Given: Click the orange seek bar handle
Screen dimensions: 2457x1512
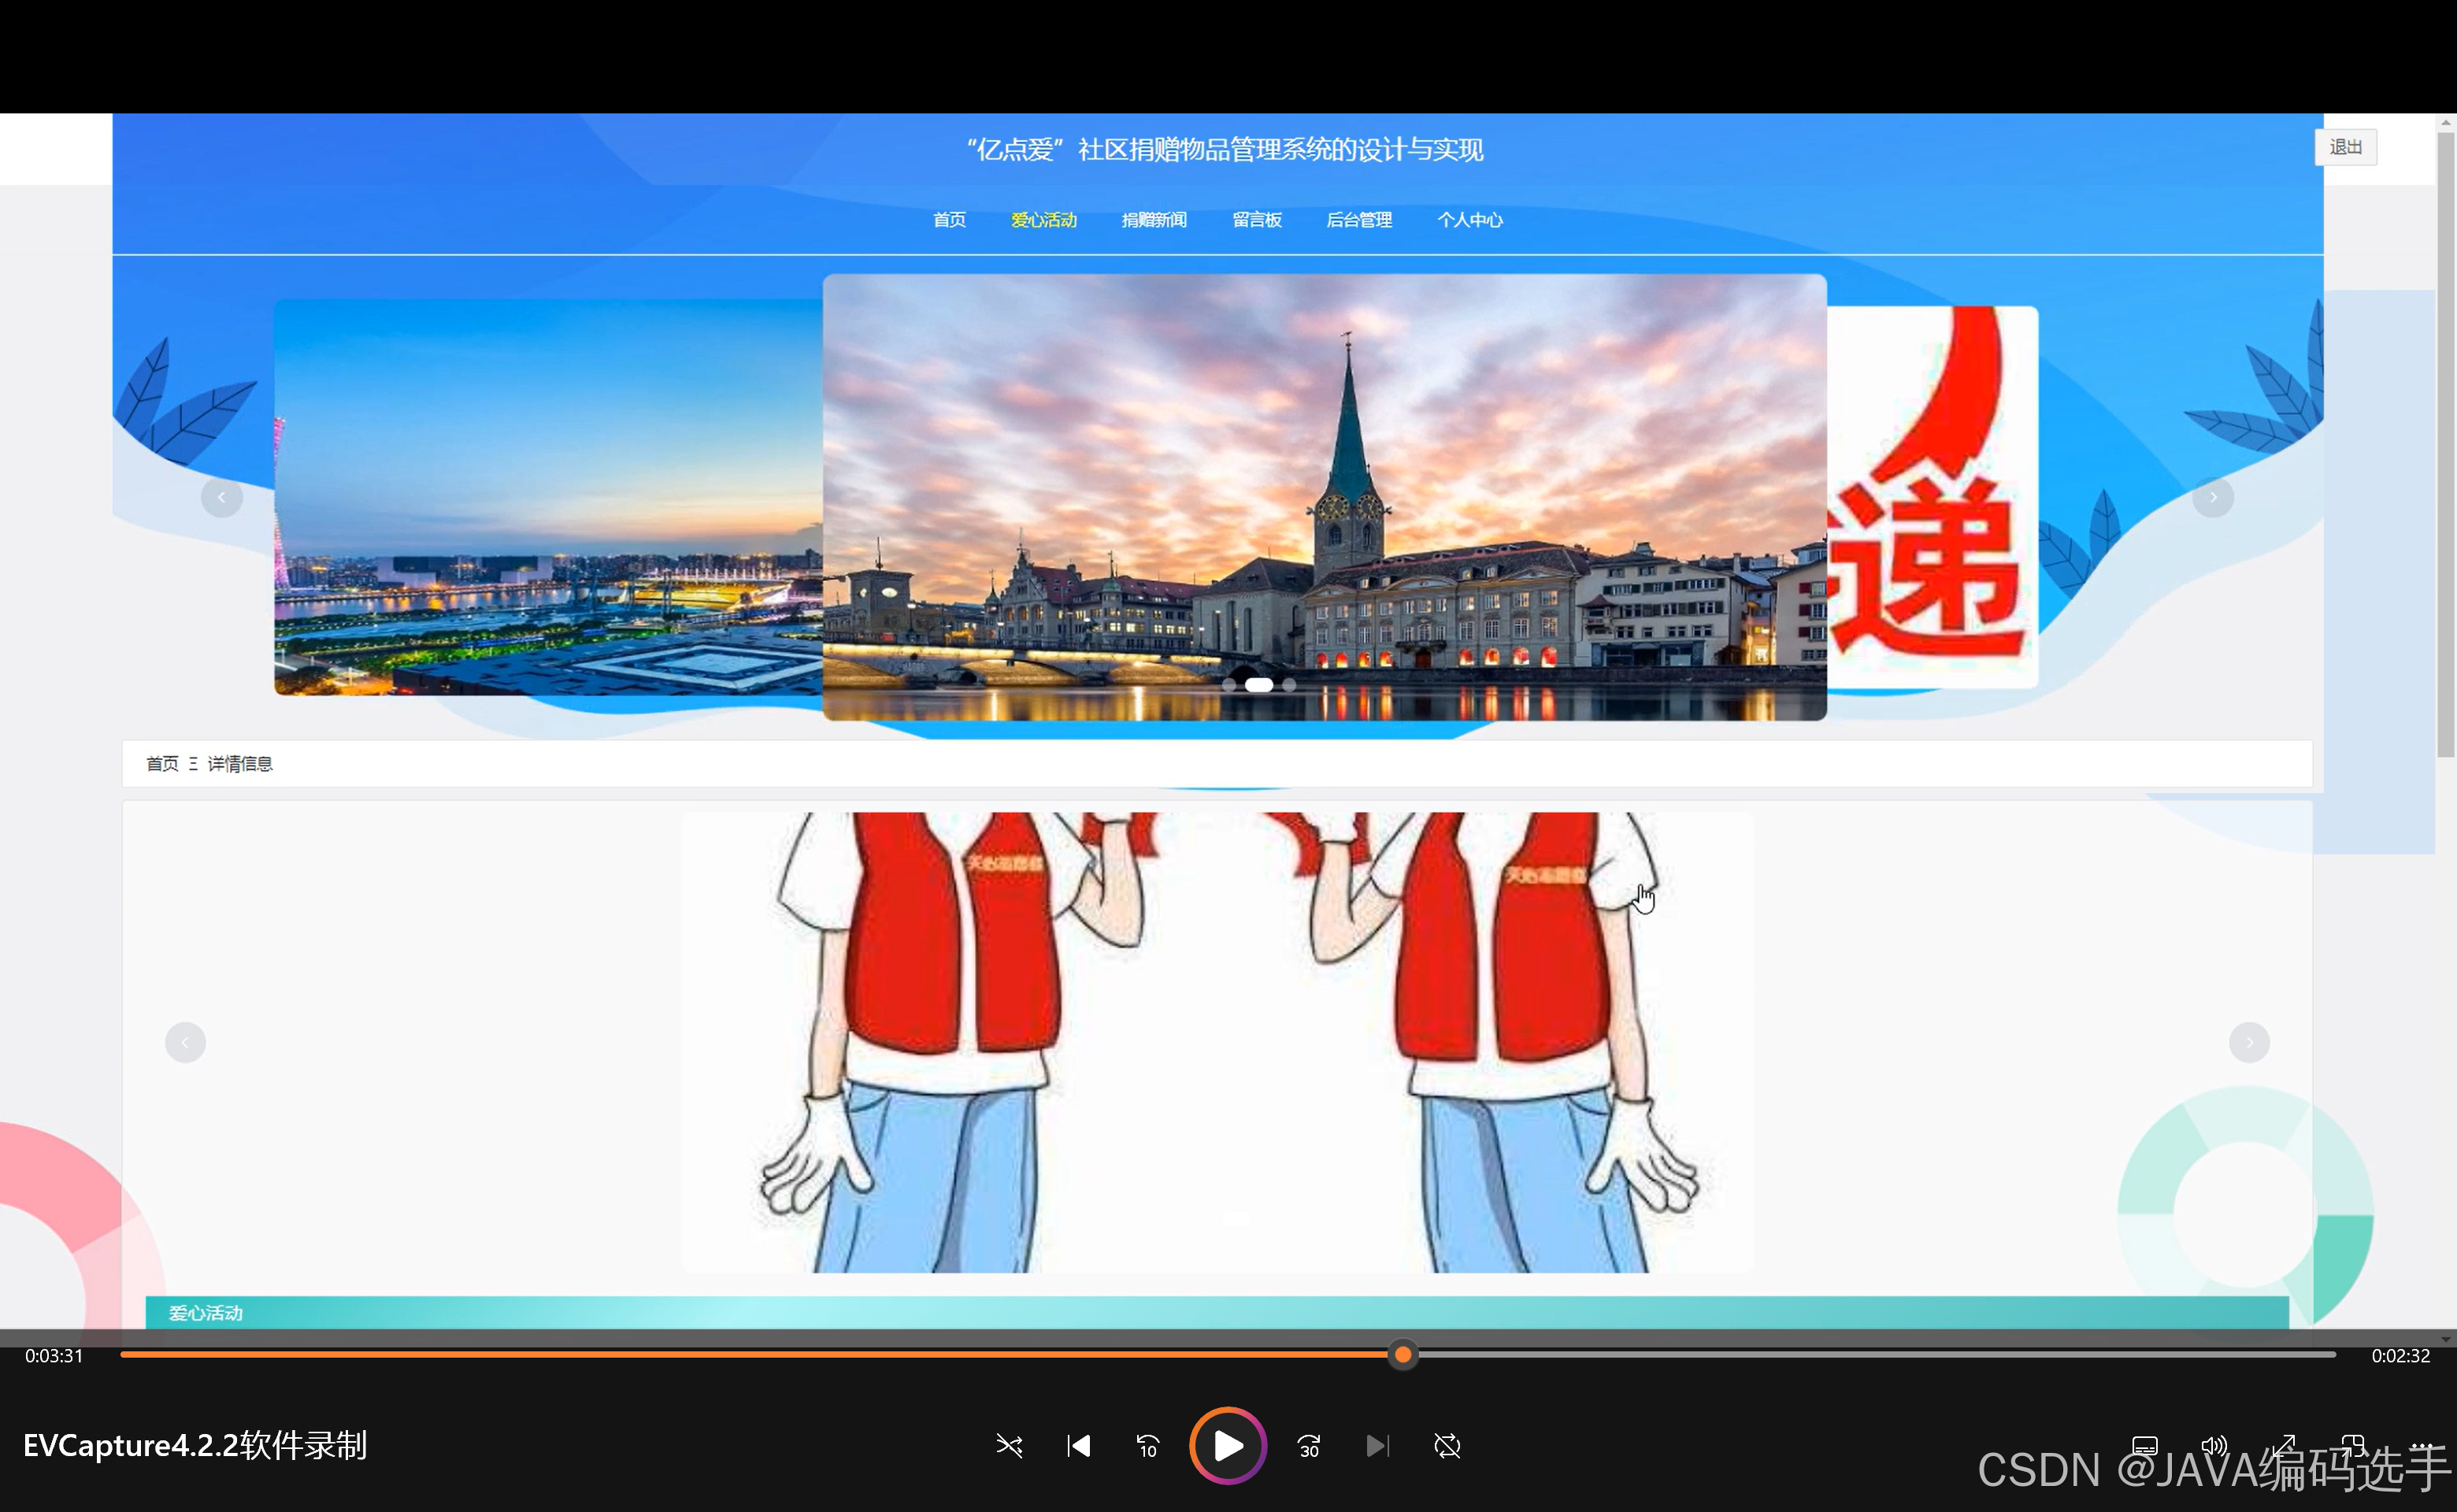Looking at the screenshot, I should (x=1403, y=1355).
